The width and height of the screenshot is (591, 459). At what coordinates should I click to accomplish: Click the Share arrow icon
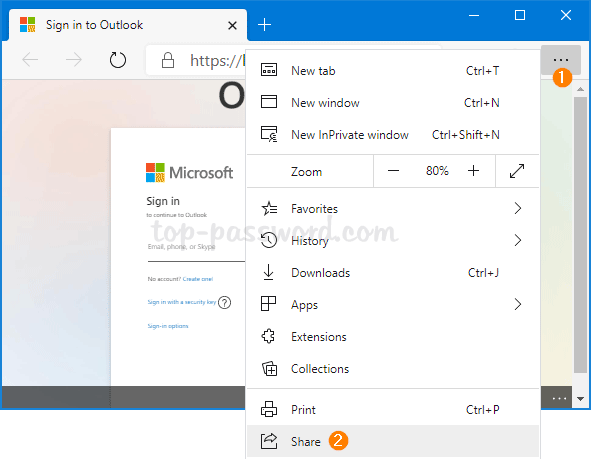click(269, 441)
